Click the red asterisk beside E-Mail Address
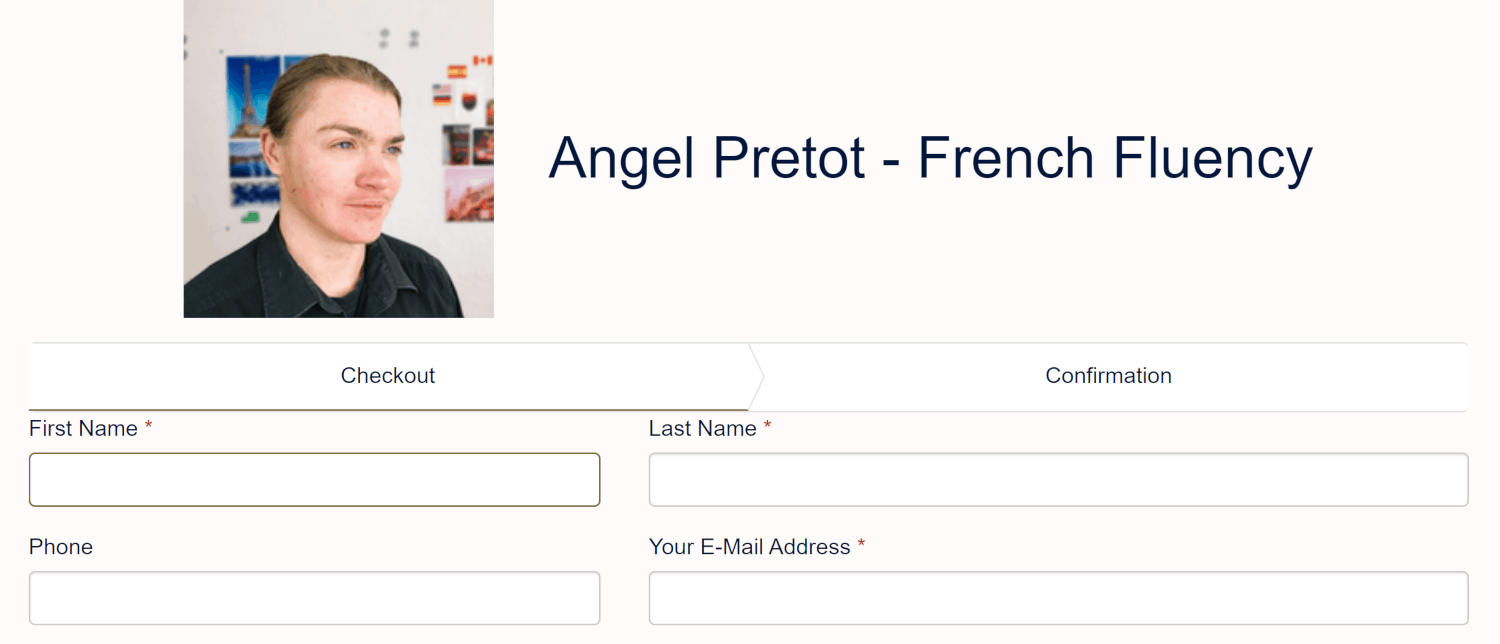The image size is (1500, 644). click(x=861, y=546)
